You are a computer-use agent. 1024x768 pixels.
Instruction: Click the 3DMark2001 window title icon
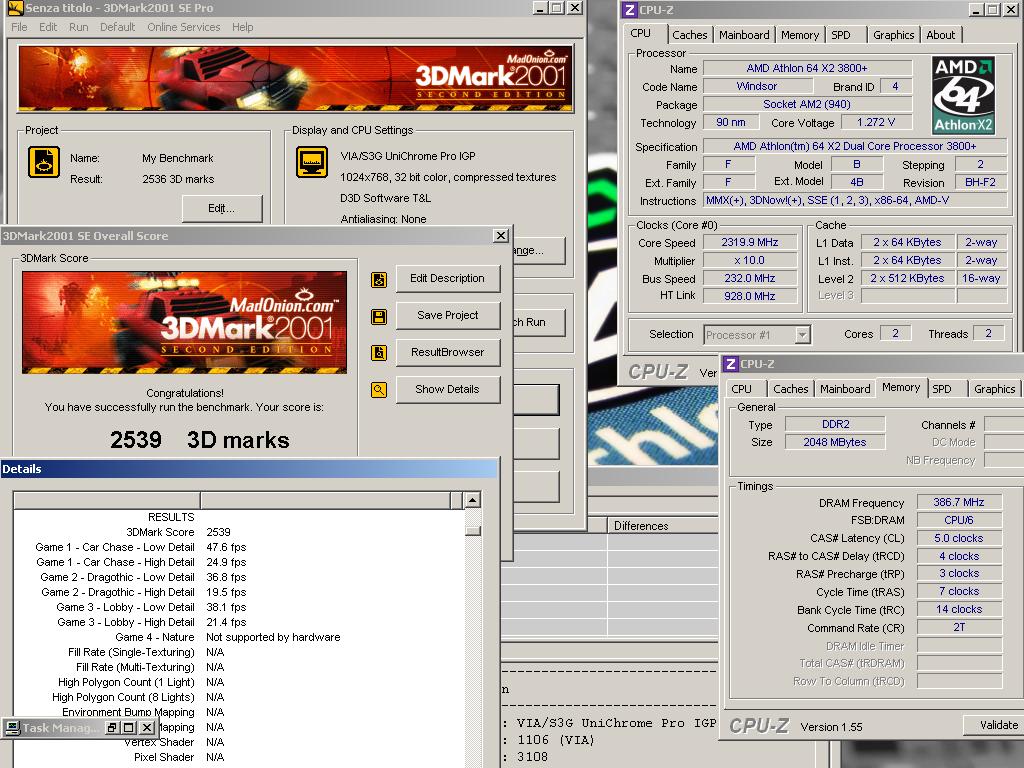(16, 8)
